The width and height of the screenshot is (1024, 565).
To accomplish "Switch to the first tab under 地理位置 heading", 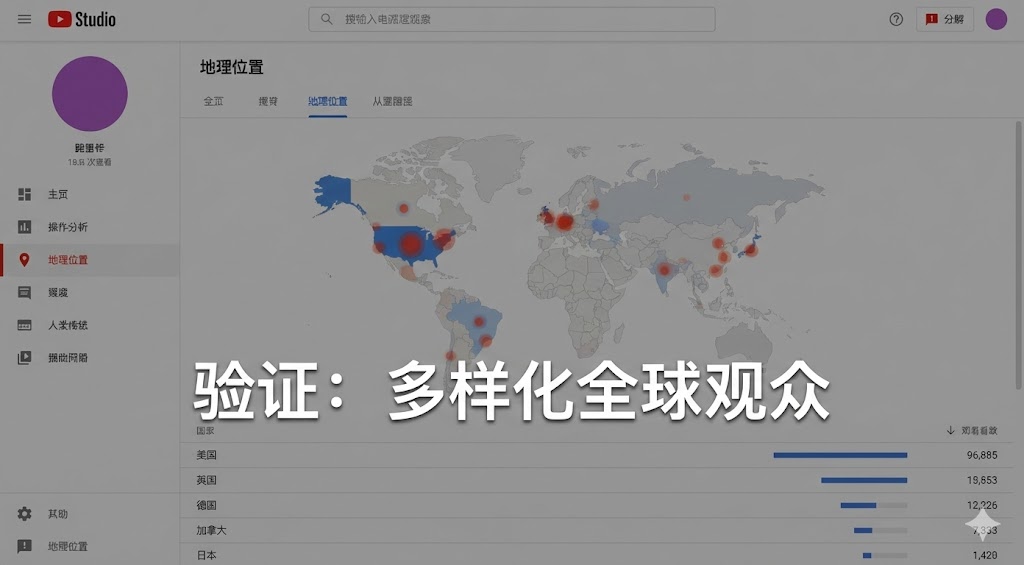I will point(213,101).
